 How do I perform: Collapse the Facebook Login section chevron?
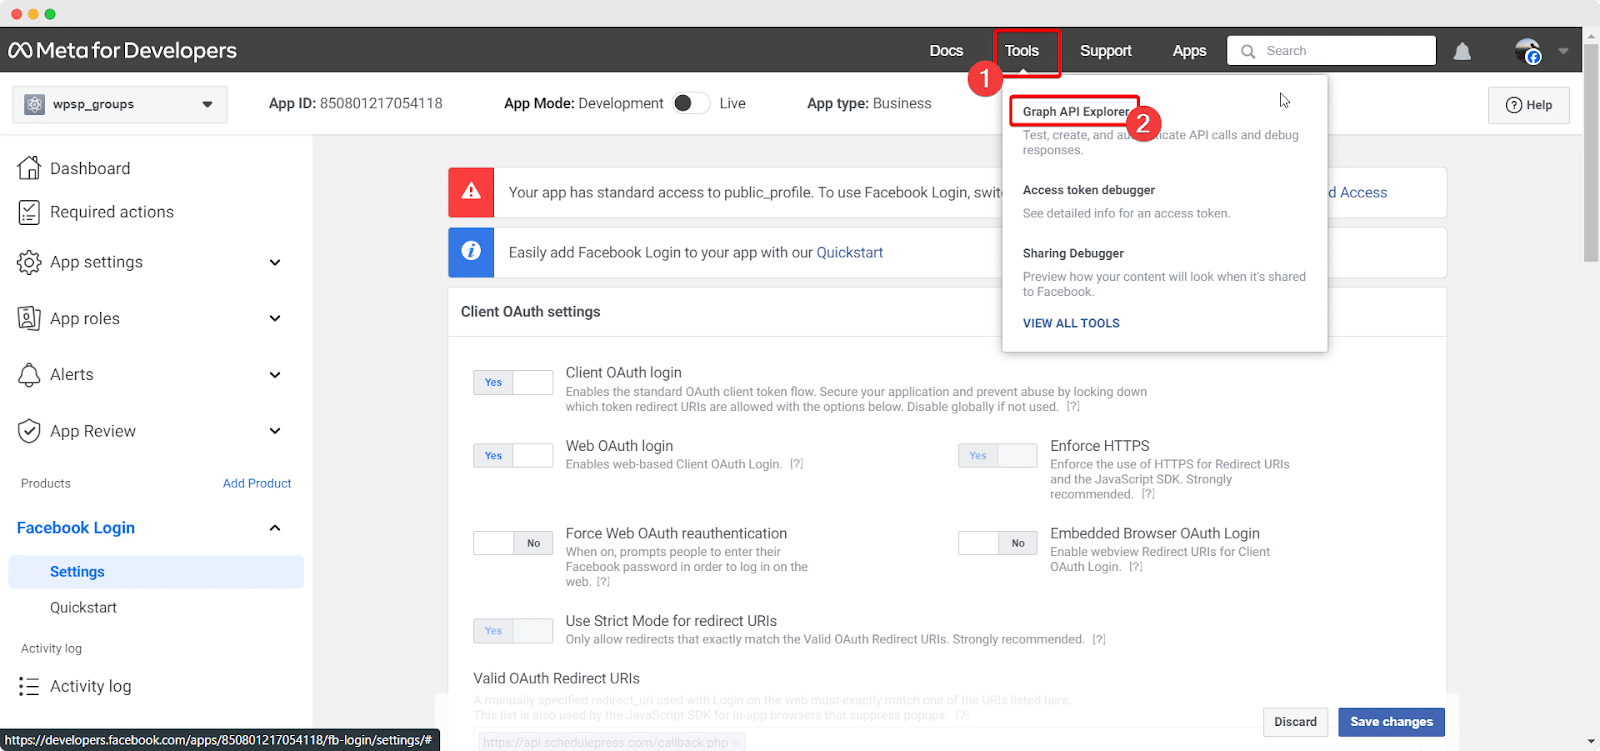275,528
